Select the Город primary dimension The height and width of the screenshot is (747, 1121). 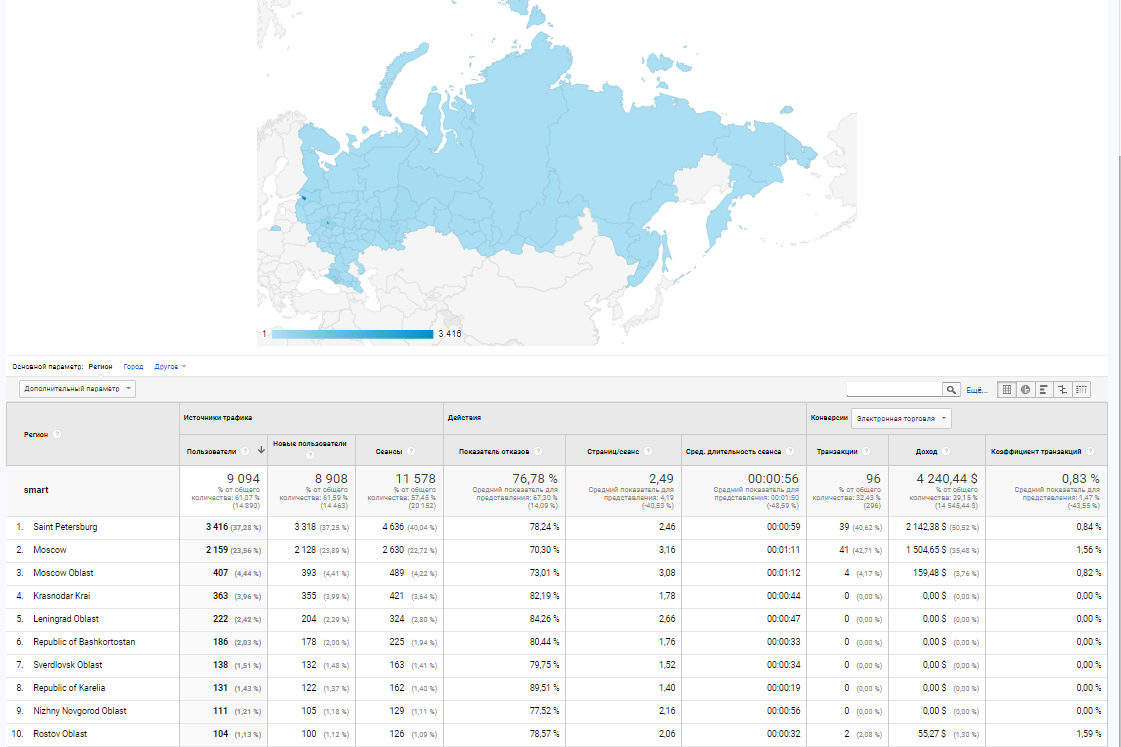point(133,367)
